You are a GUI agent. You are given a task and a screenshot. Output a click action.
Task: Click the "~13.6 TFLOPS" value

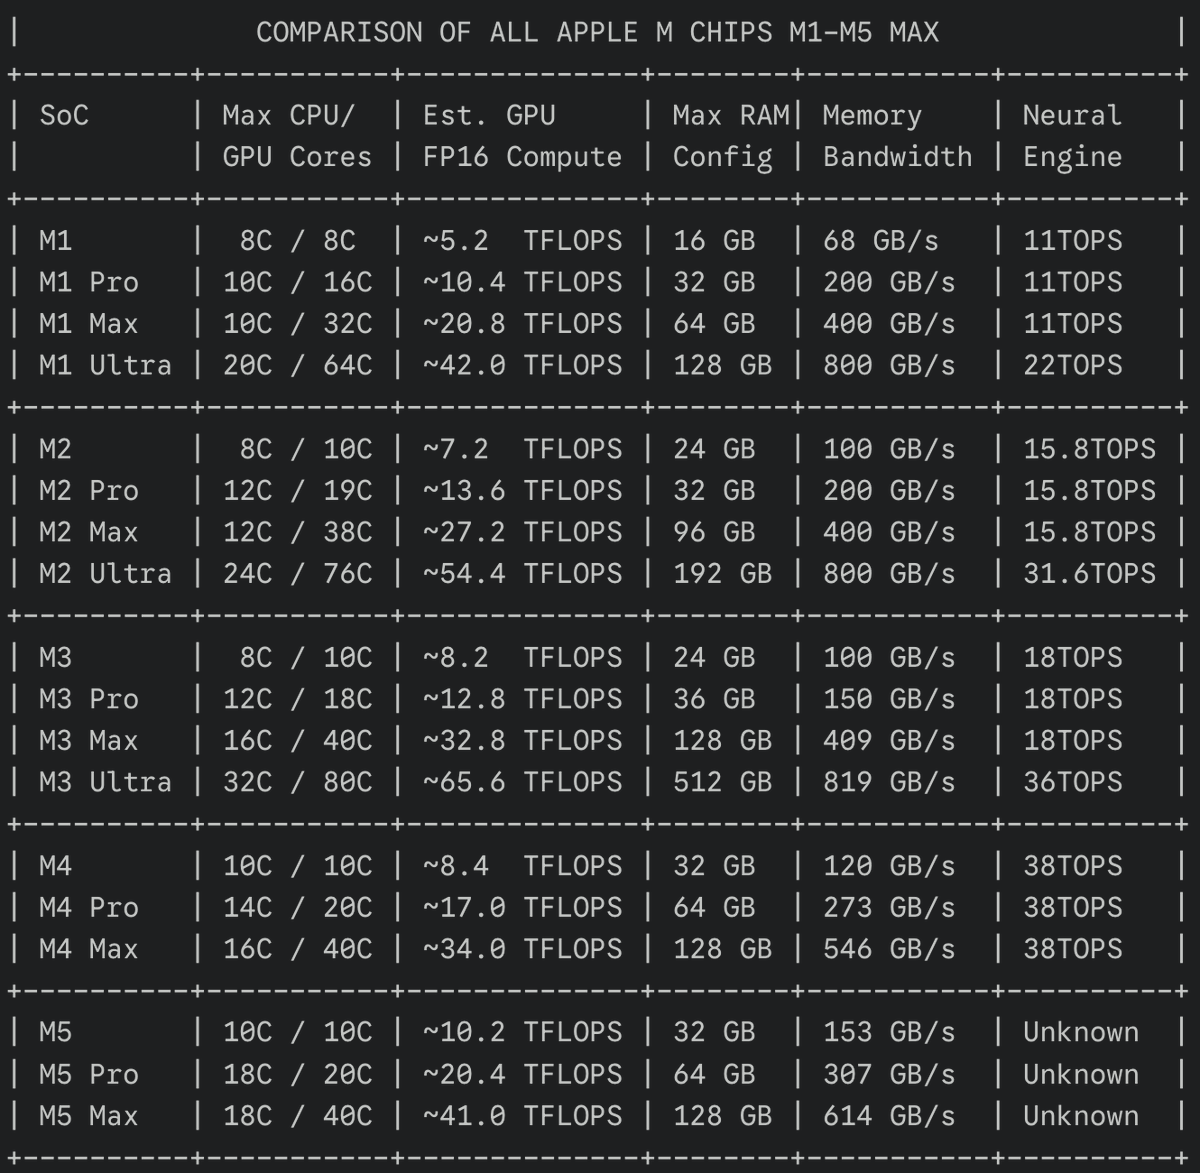pos(522,490)
